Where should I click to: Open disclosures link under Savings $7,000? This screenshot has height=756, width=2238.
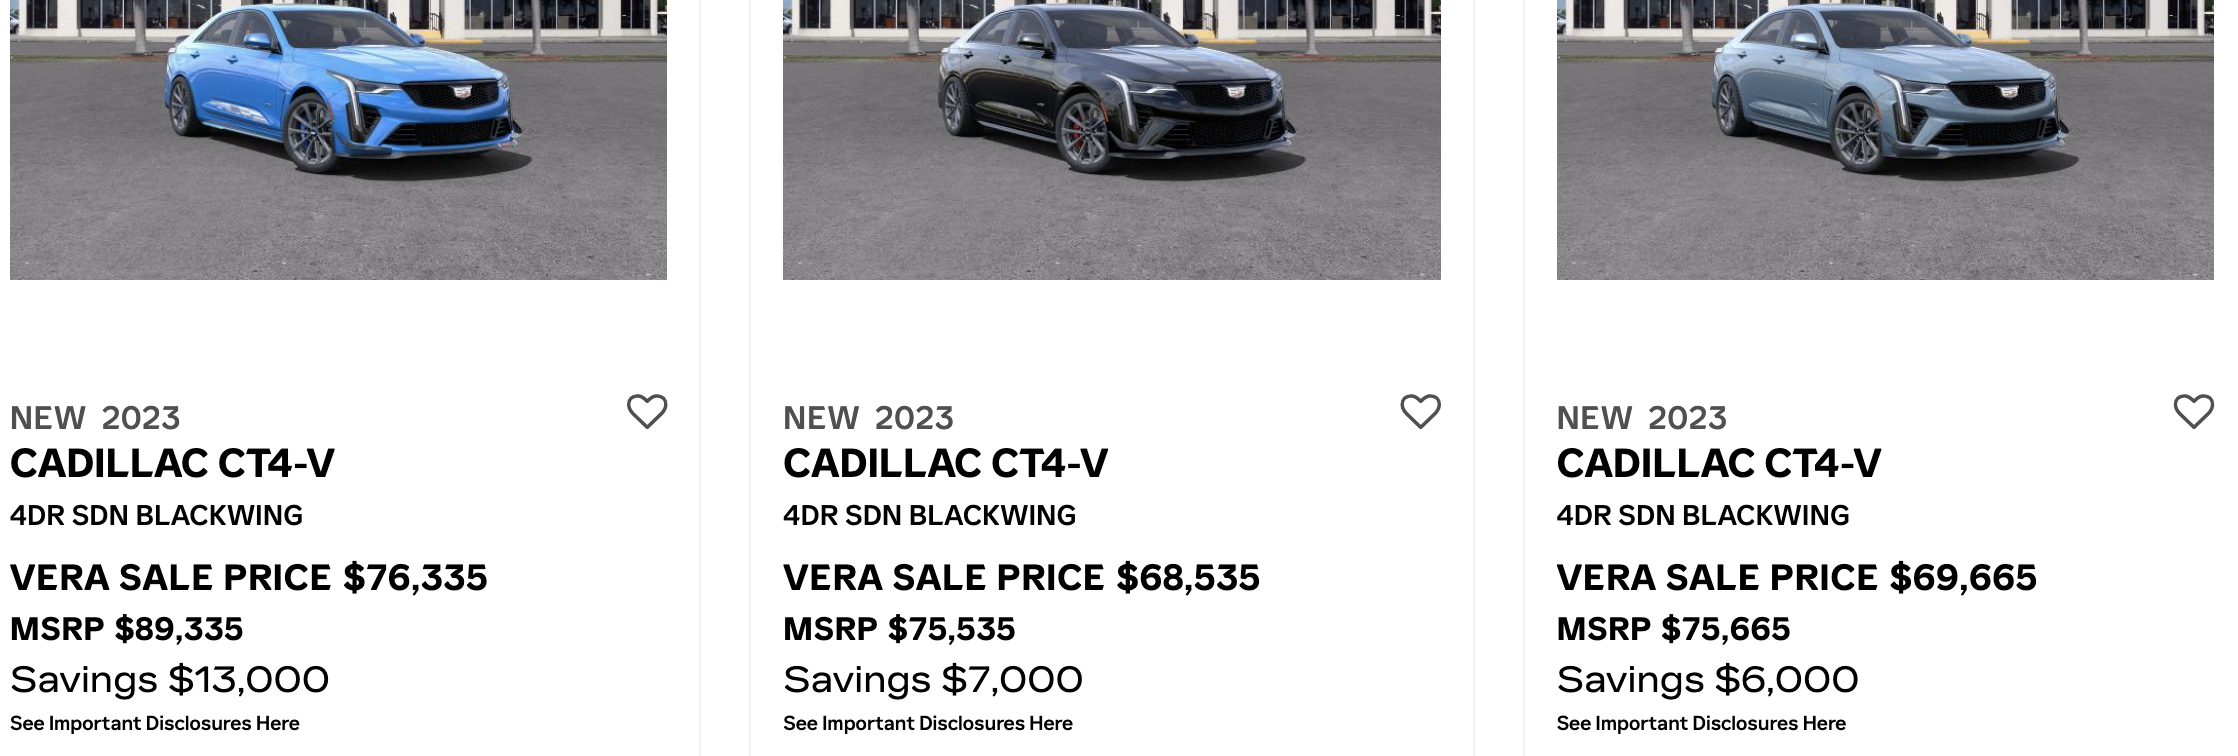click(928, 723)
